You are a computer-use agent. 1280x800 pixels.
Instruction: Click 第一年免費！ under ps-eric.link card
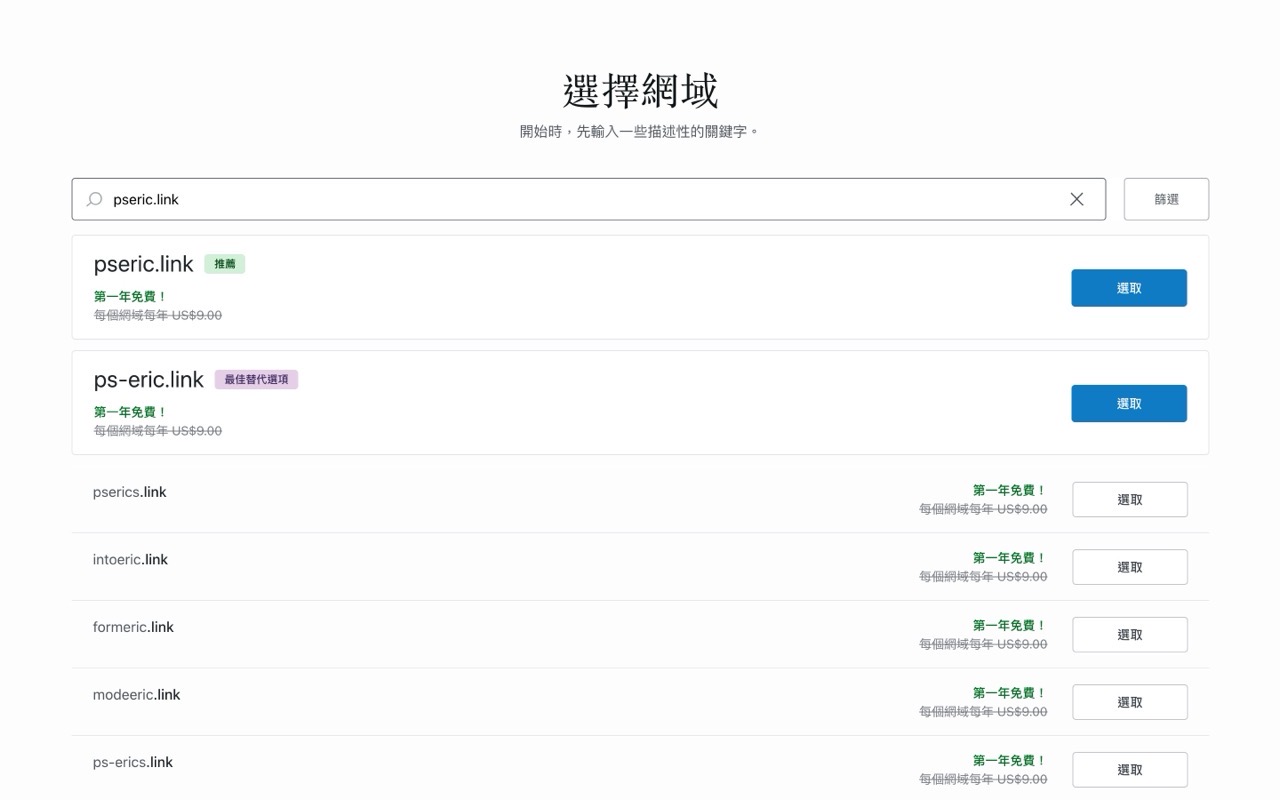pos(131,412)
